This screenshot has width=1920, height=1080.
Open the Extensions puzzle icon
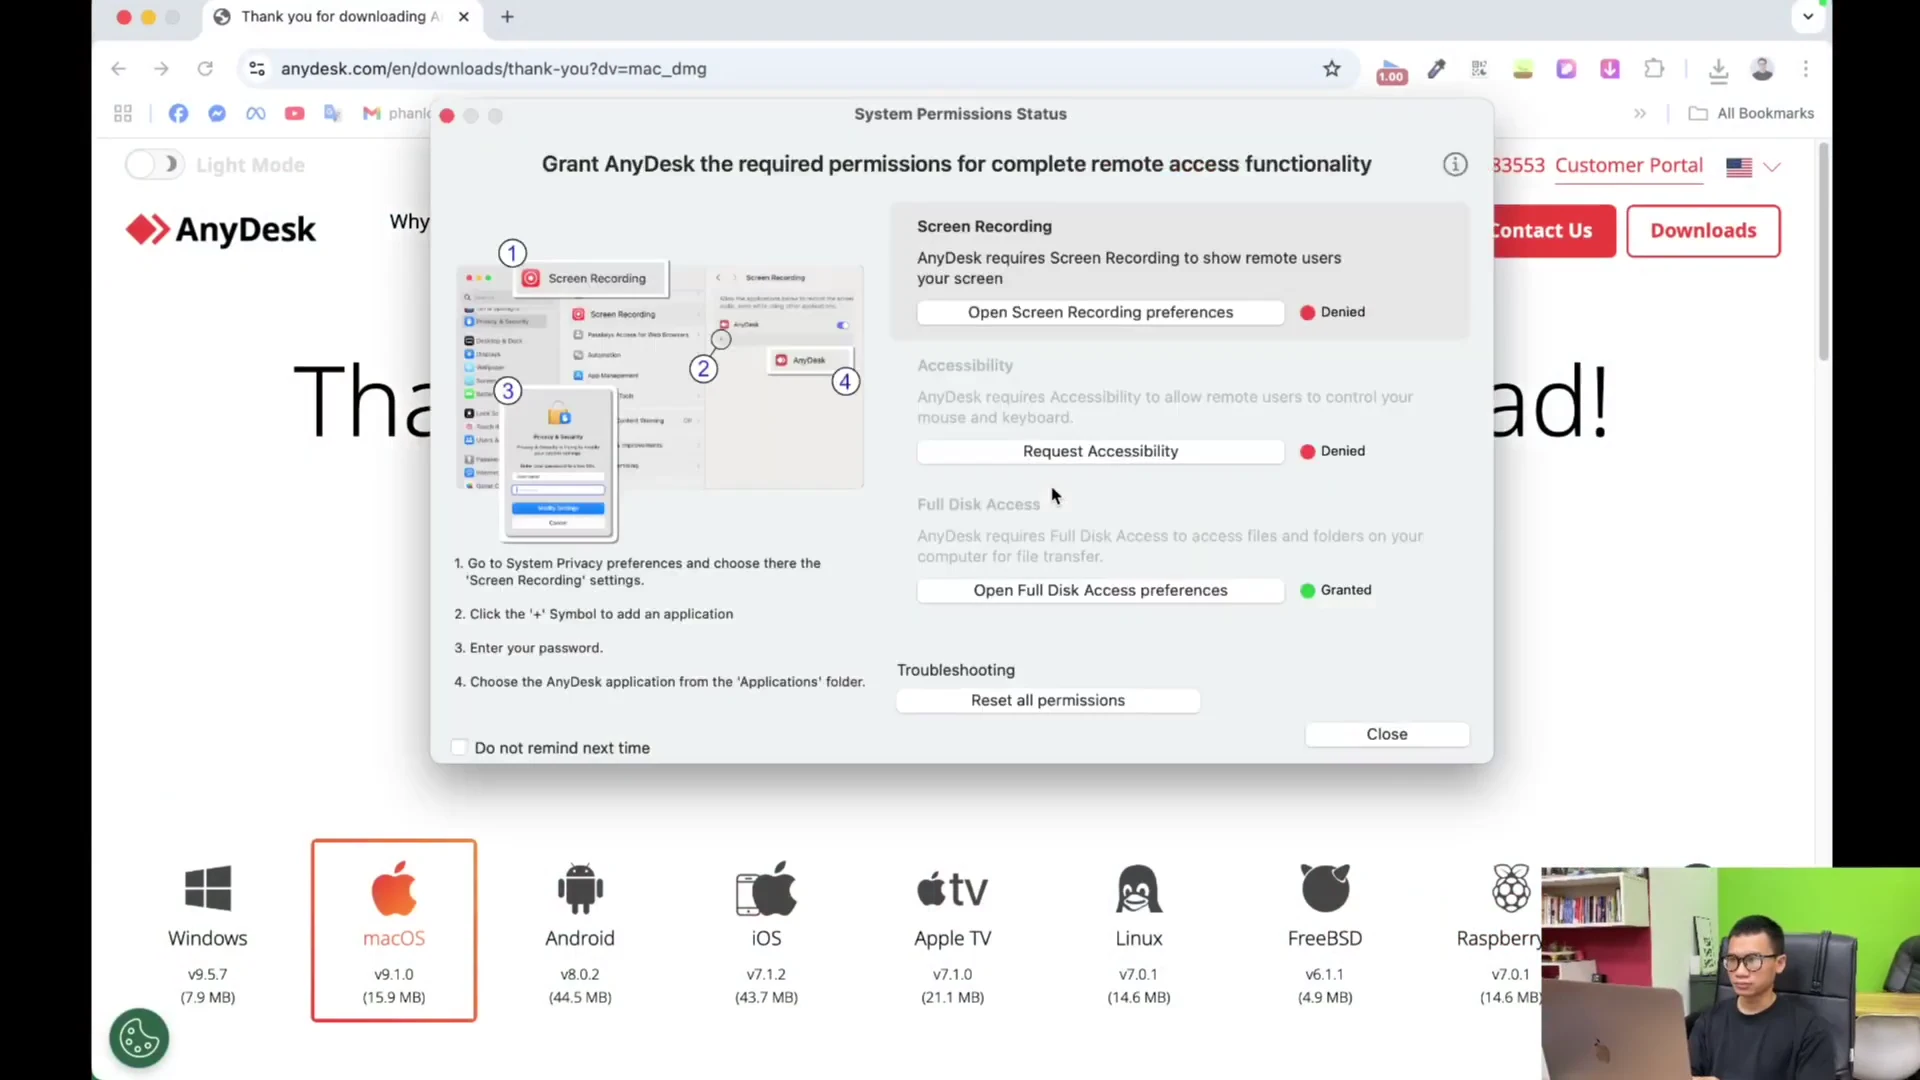click(1654, 69)
